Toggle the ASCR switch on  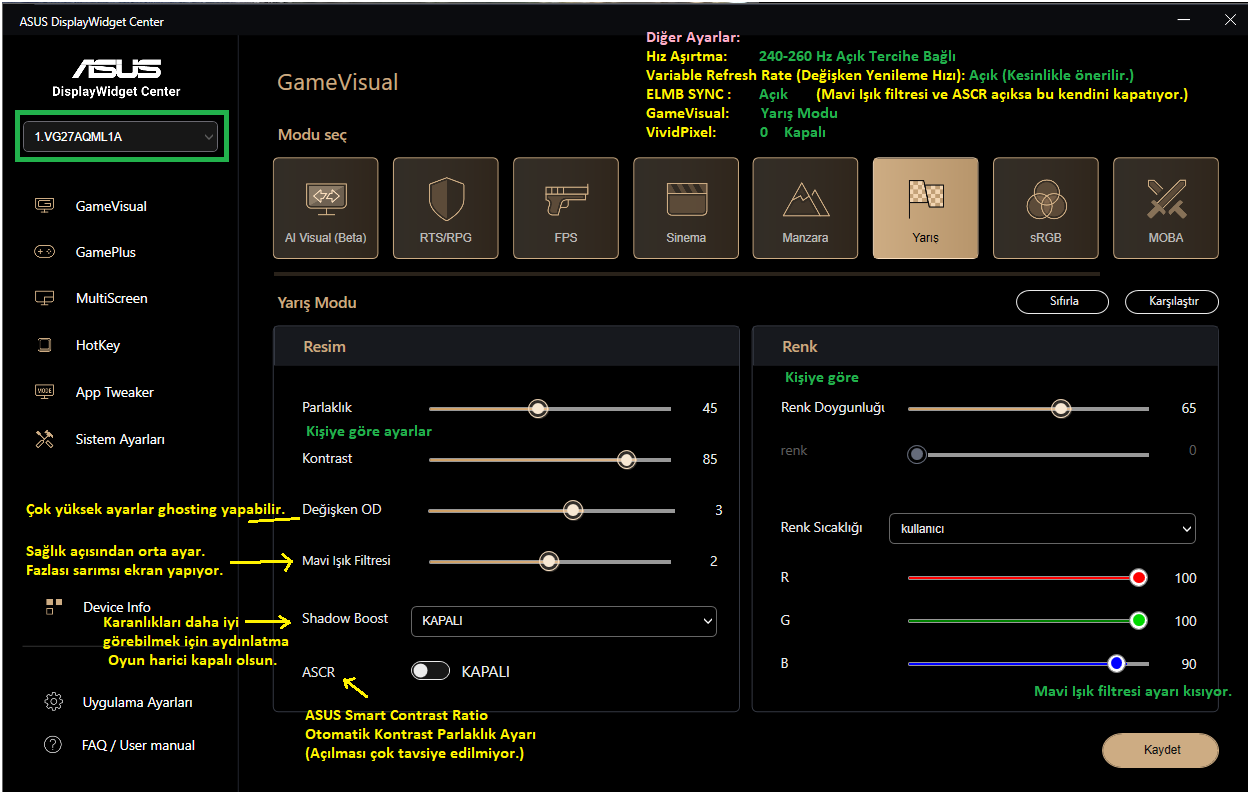430,671
